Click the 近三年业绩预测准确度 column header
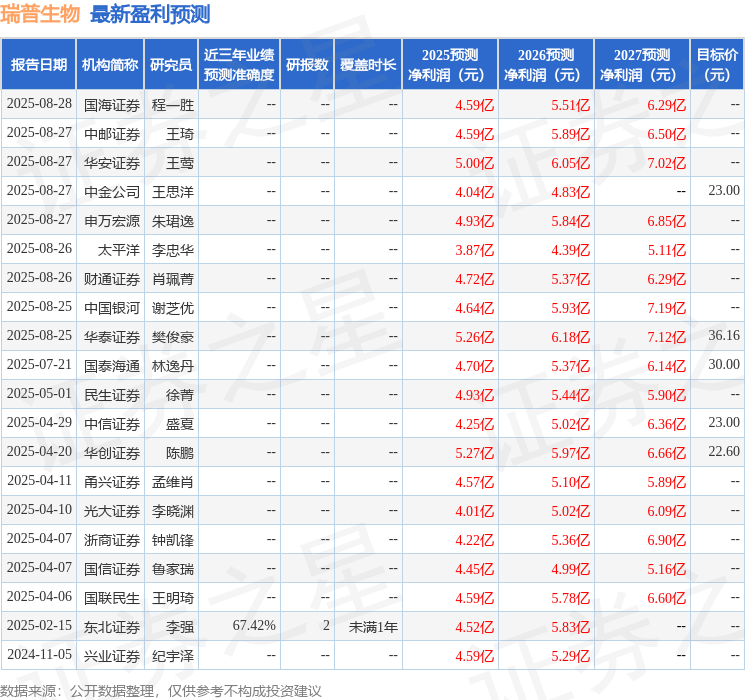This screenshot has height=700, width=745. 239,65
